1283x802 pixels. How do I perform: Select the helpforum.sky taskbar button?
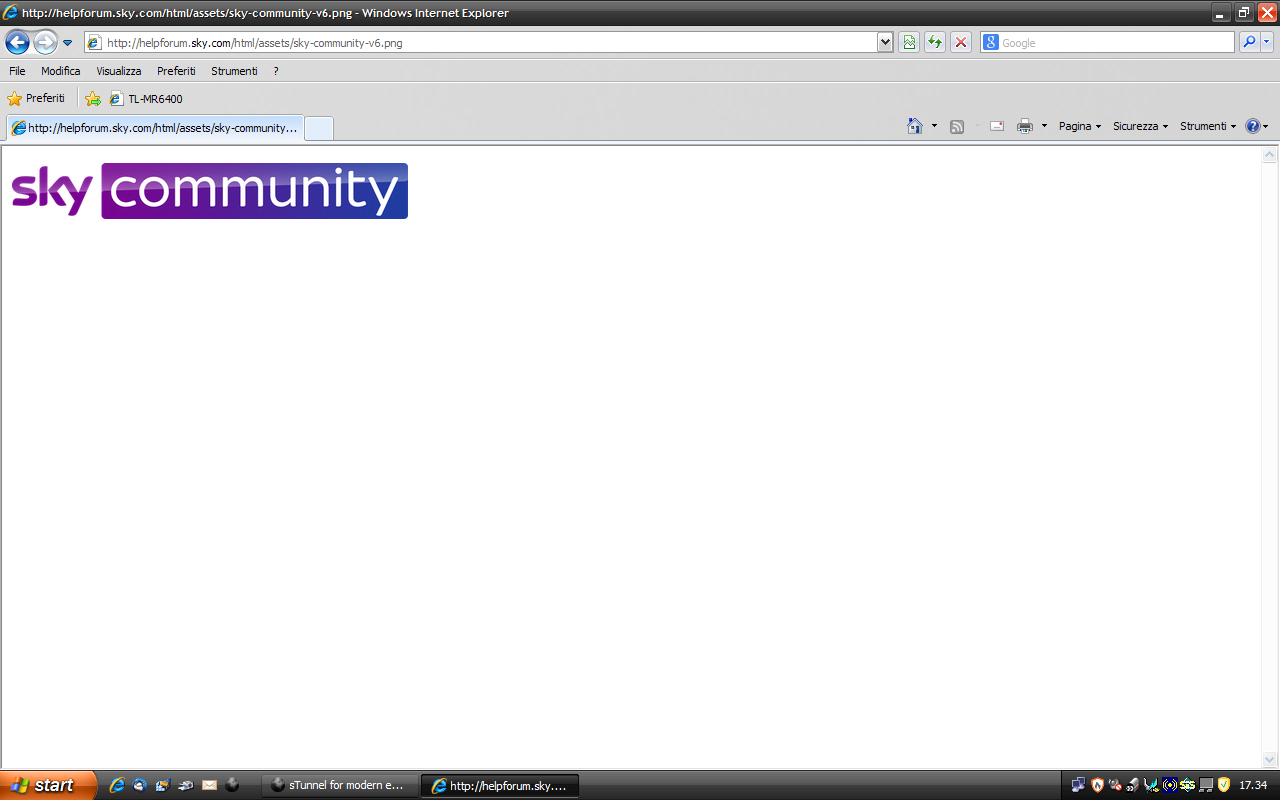tap(500, 786)
